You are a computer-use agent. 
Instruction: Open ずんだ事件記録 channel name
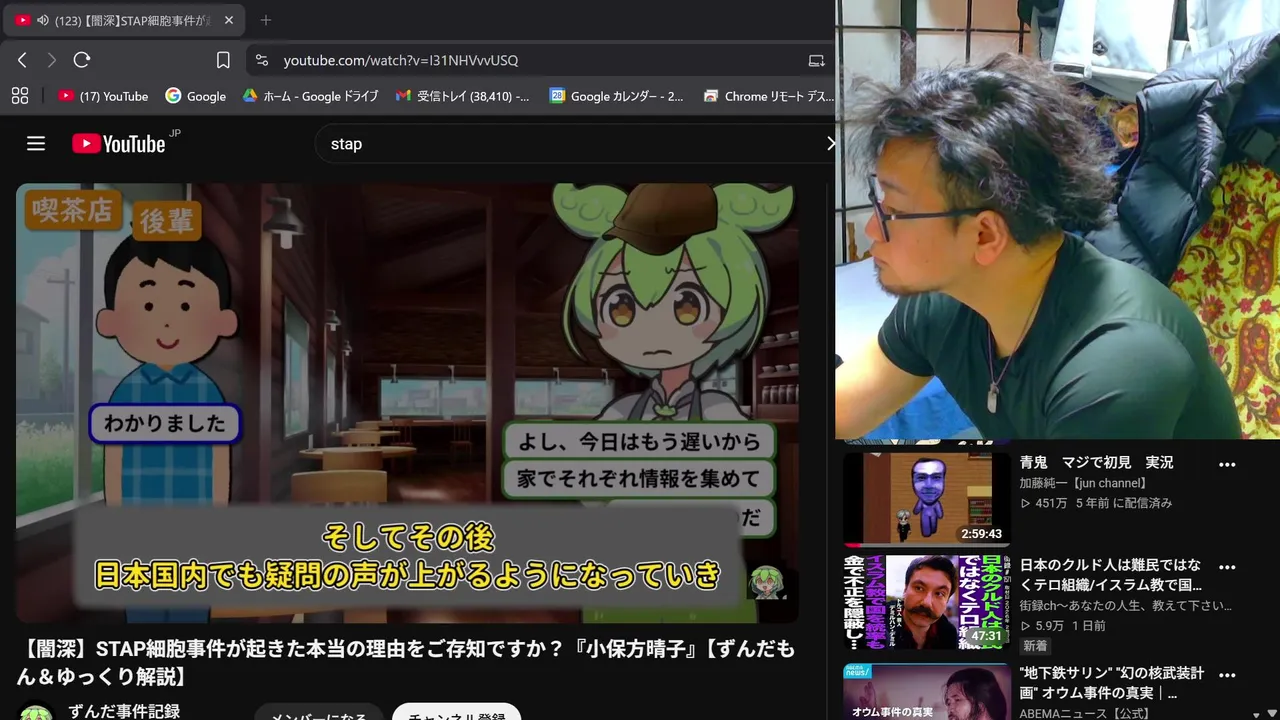[124, 711]
